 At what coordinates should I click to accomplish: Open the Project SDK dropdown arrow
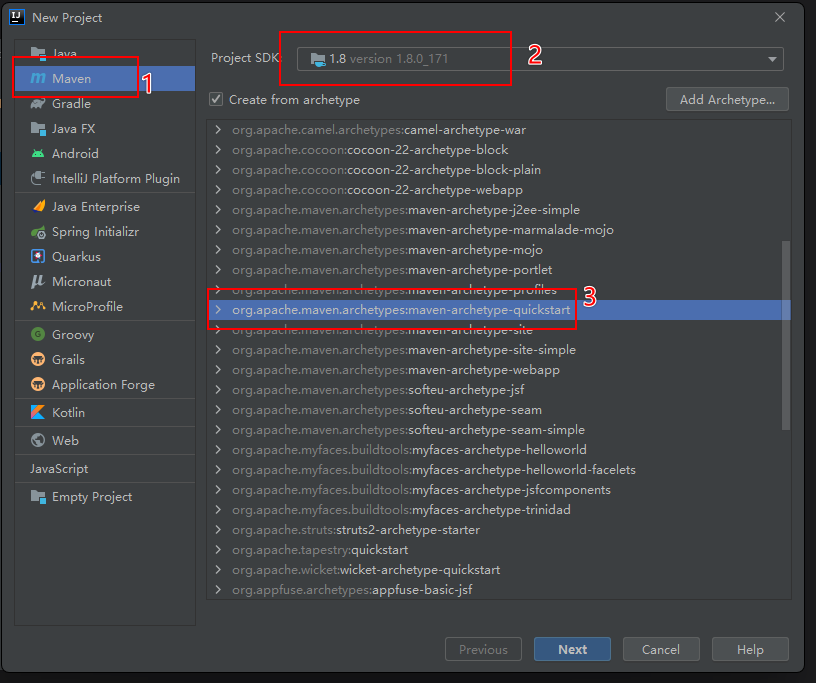(772, 59)
